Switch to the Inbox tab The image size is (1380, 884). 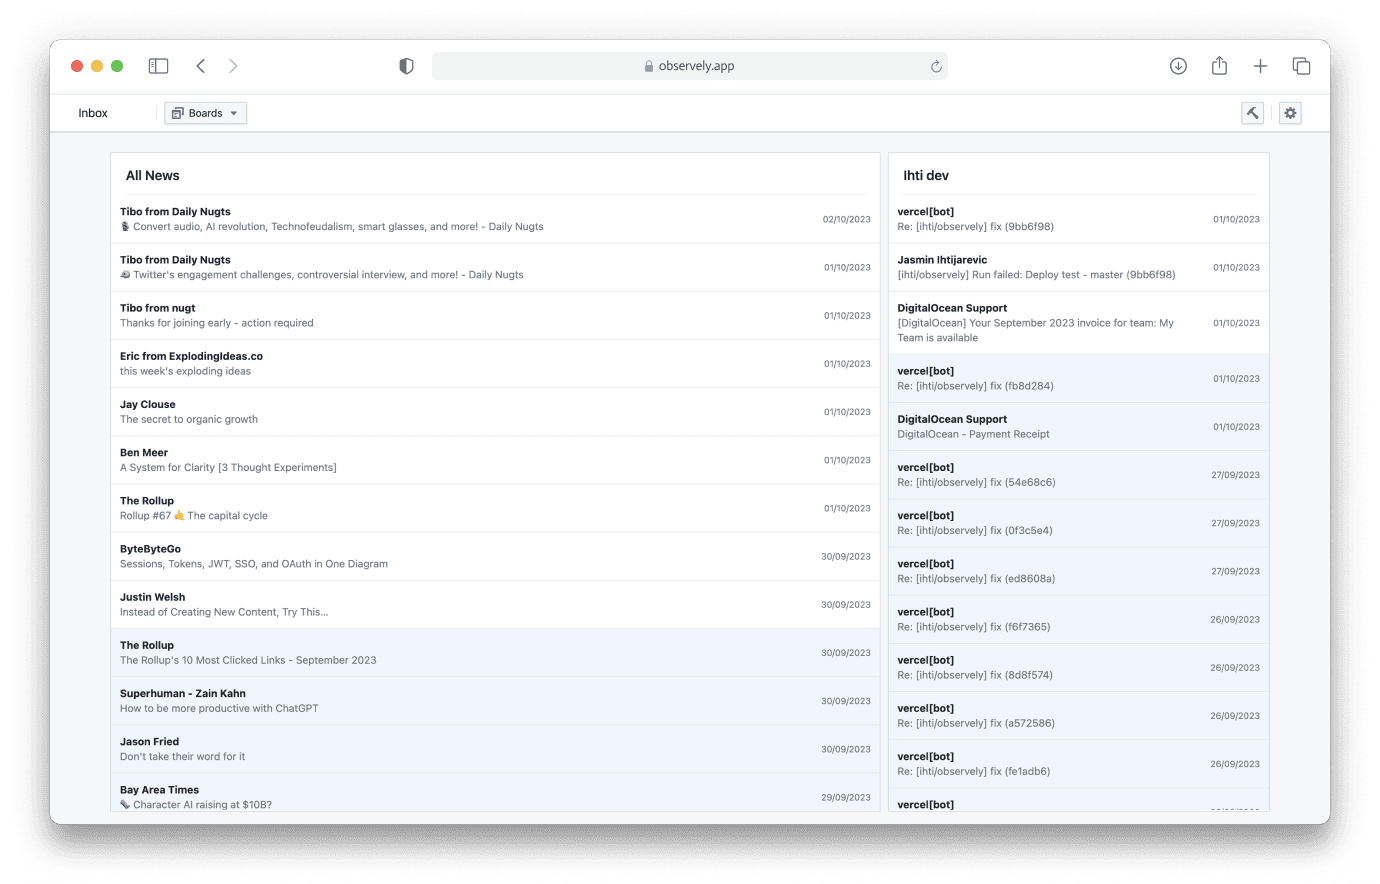tap(93, 113)
